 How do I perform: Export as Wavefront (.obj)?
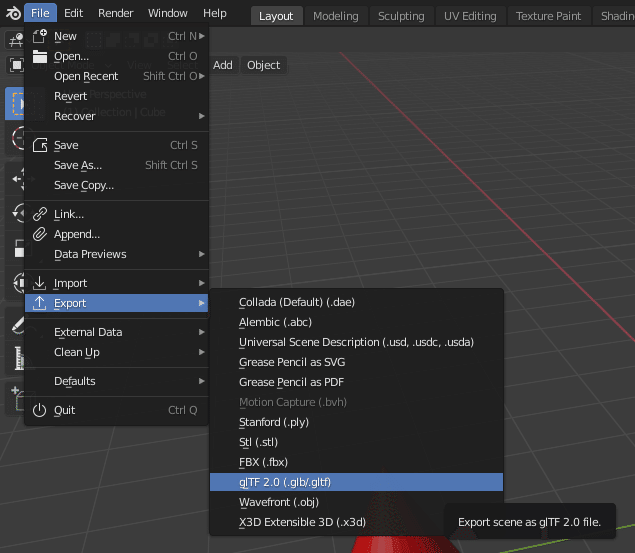356,502
